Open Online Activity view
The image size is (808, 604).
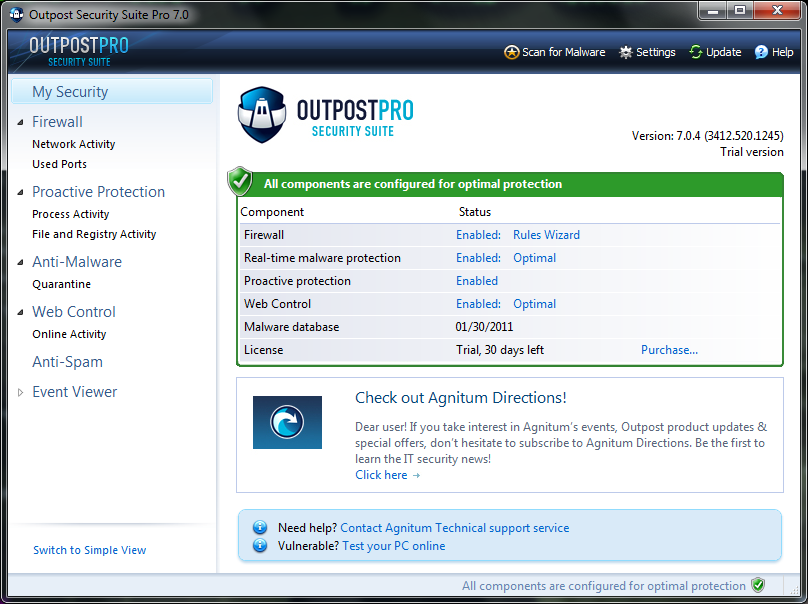point(69,334)
